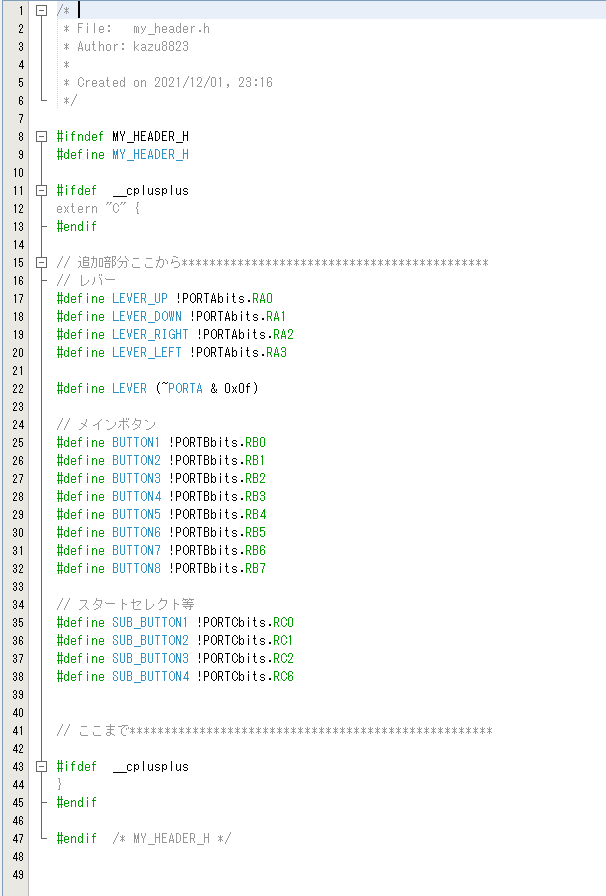Click the BUTTON2 macro name
The width and height of the screenshot is (606, 896).
pyautogui.click(x=136, y=460)
